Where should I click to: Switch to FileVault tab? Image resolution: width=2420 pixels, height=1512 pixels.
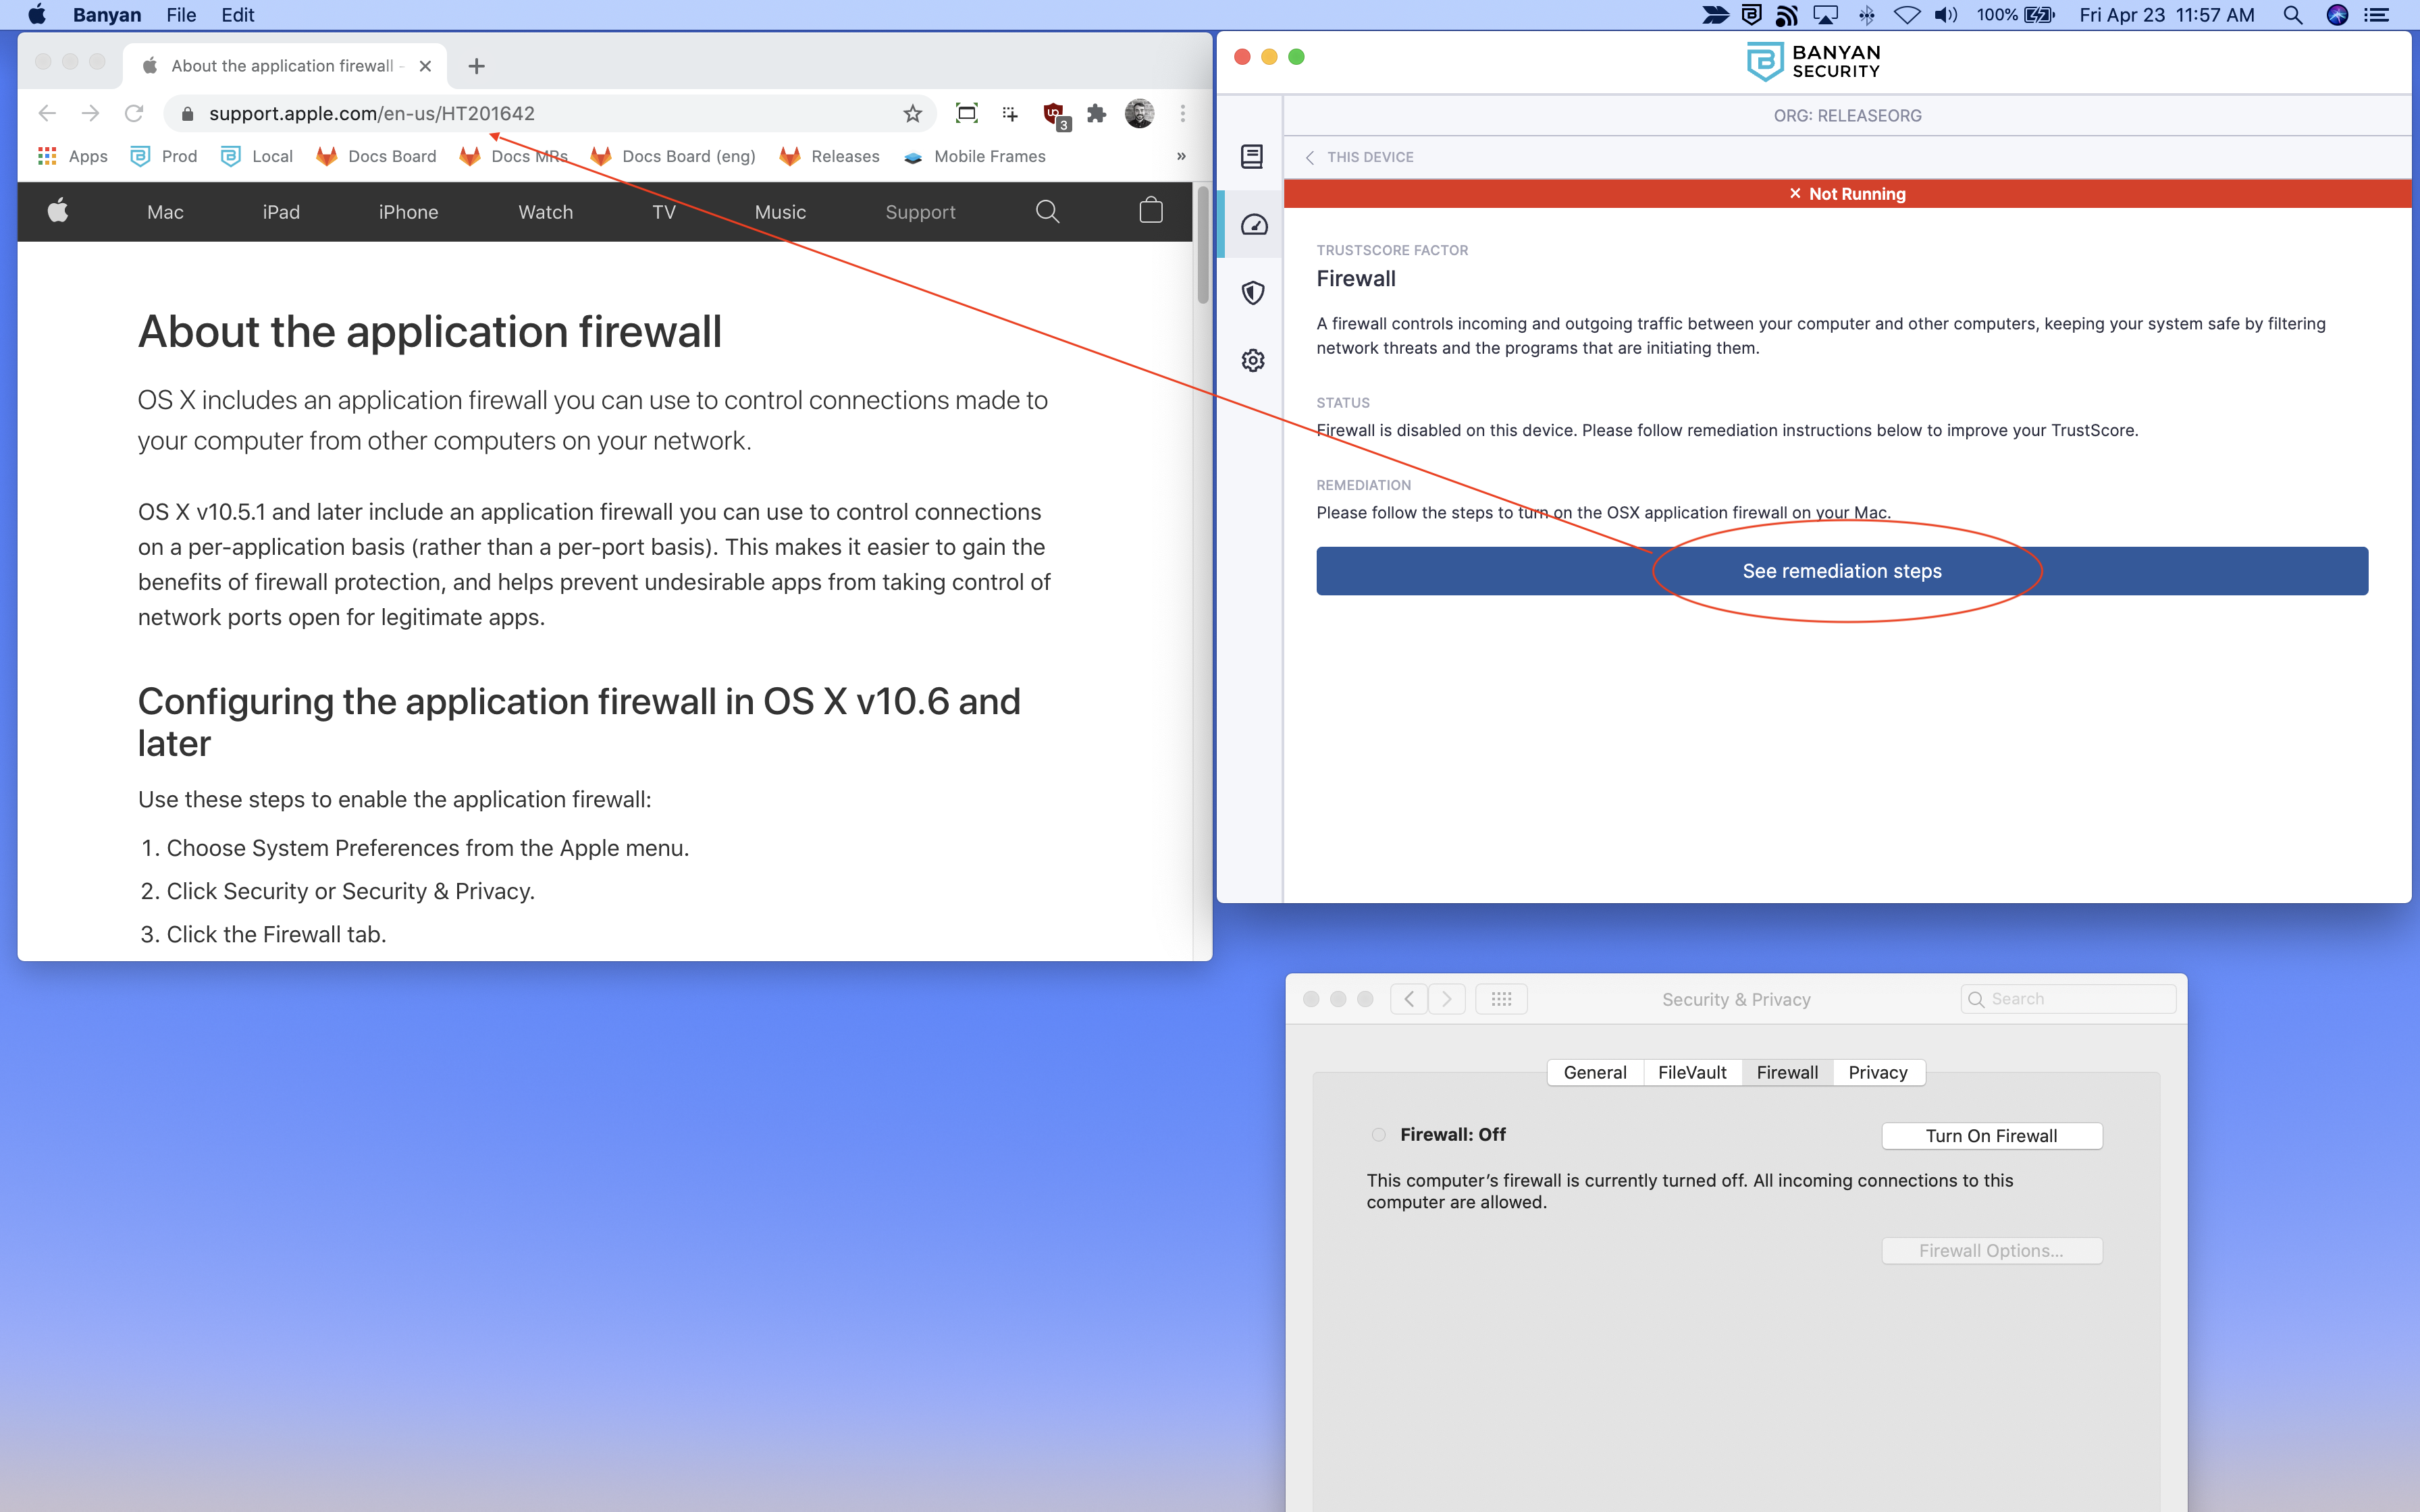[1692, 1072]
